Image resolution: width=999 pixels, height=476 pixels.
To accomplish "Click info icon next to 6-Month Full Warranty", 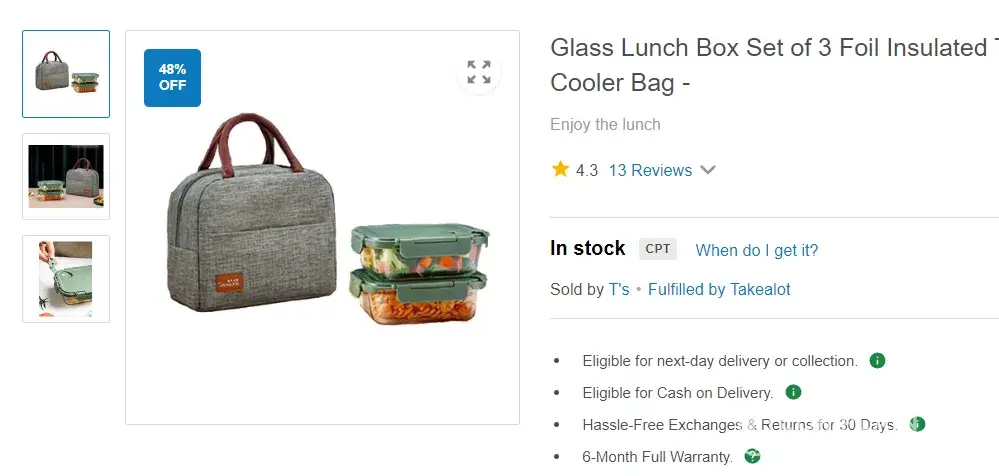I will (752, 456).
